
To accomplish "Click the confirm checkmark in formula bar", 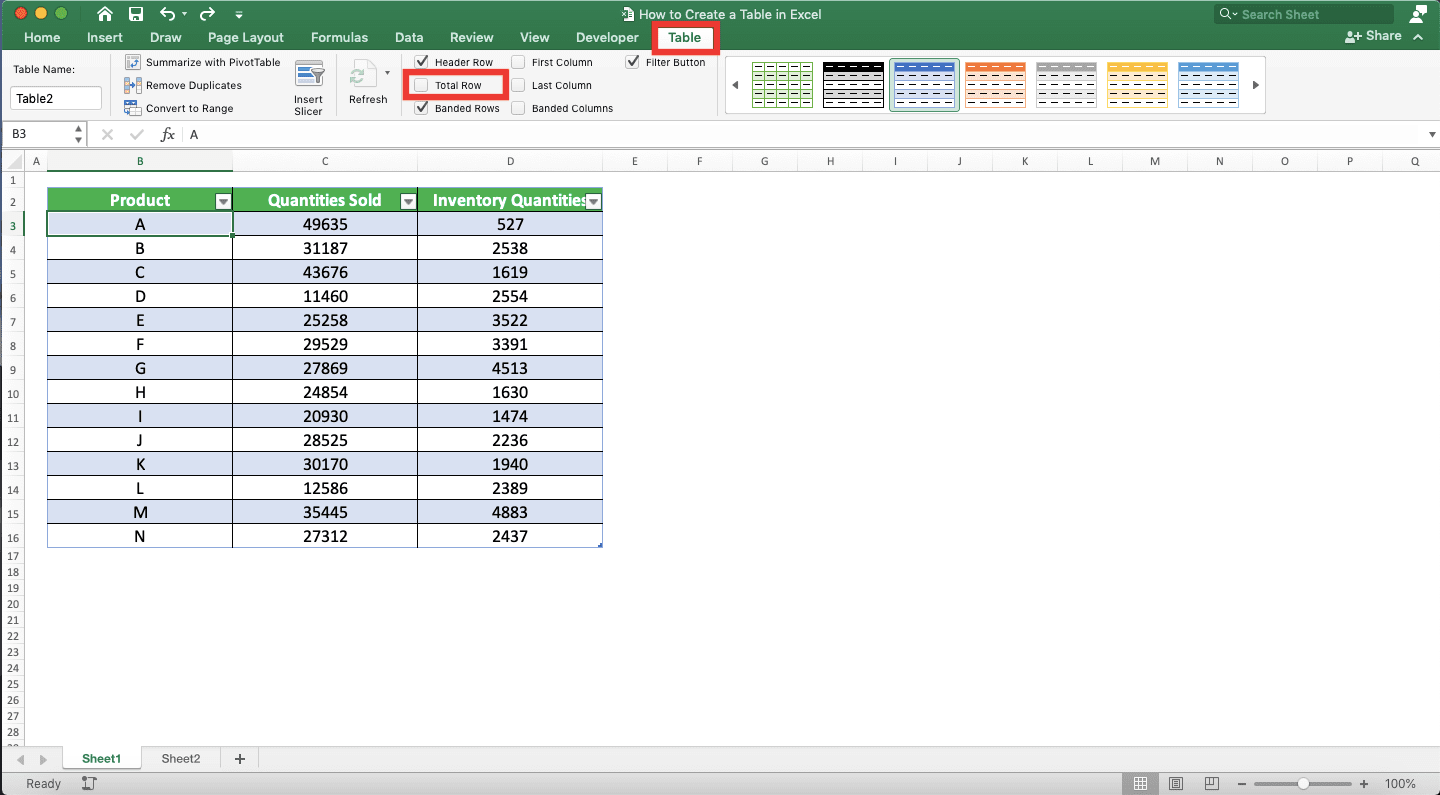I will [x=137, y=134].
